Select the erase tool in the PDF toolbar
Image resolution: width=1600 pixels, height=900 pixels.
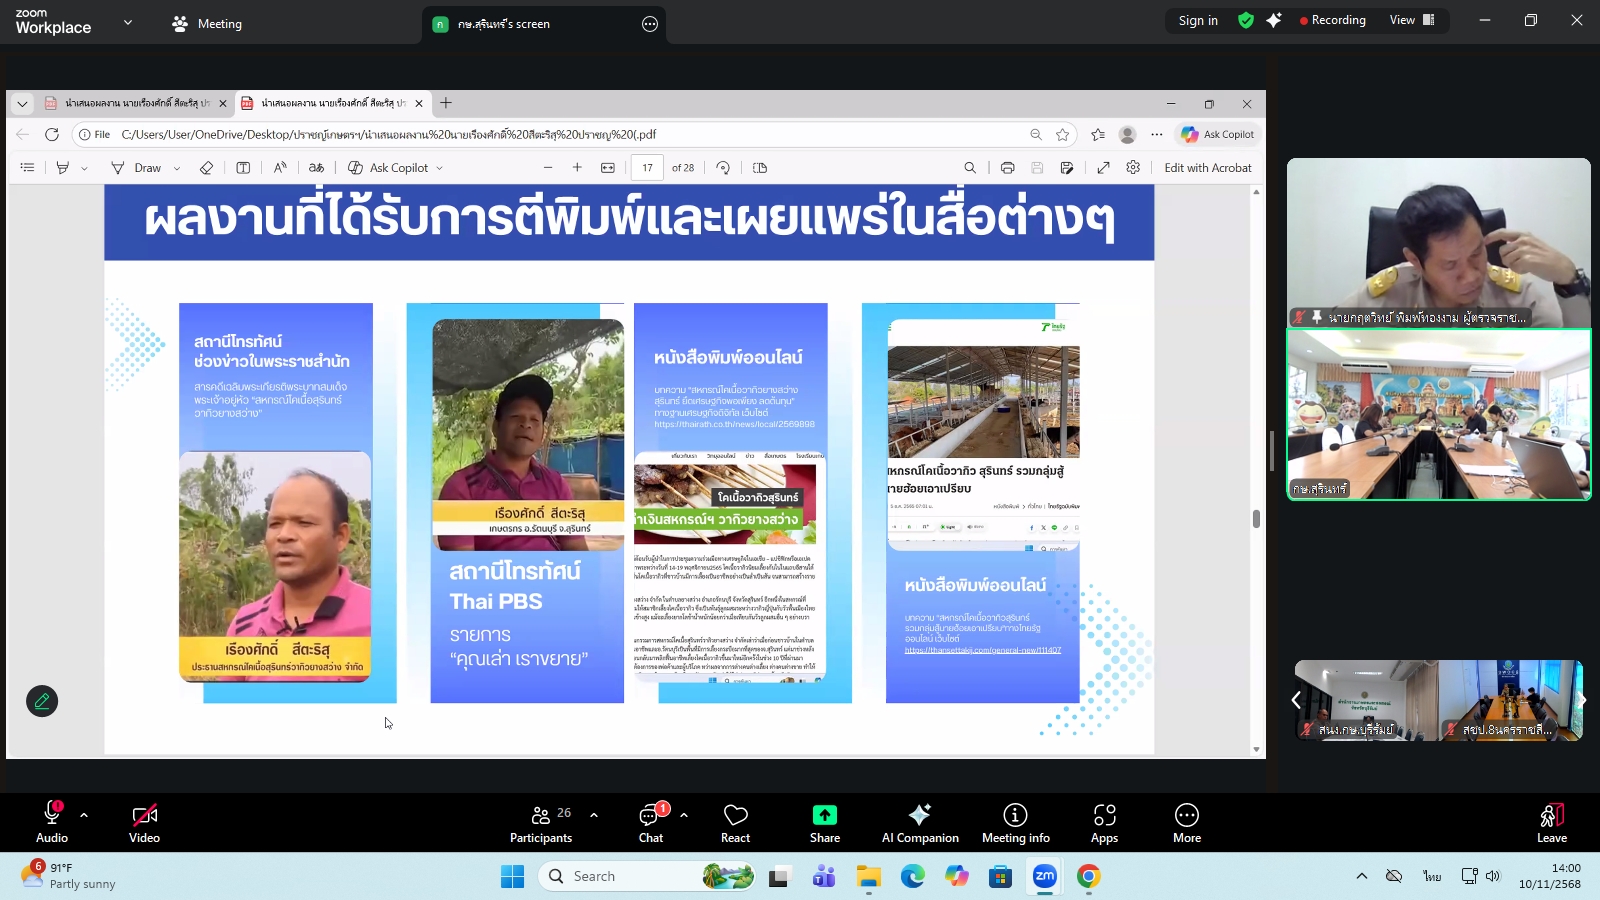click(x=206, y=167)
